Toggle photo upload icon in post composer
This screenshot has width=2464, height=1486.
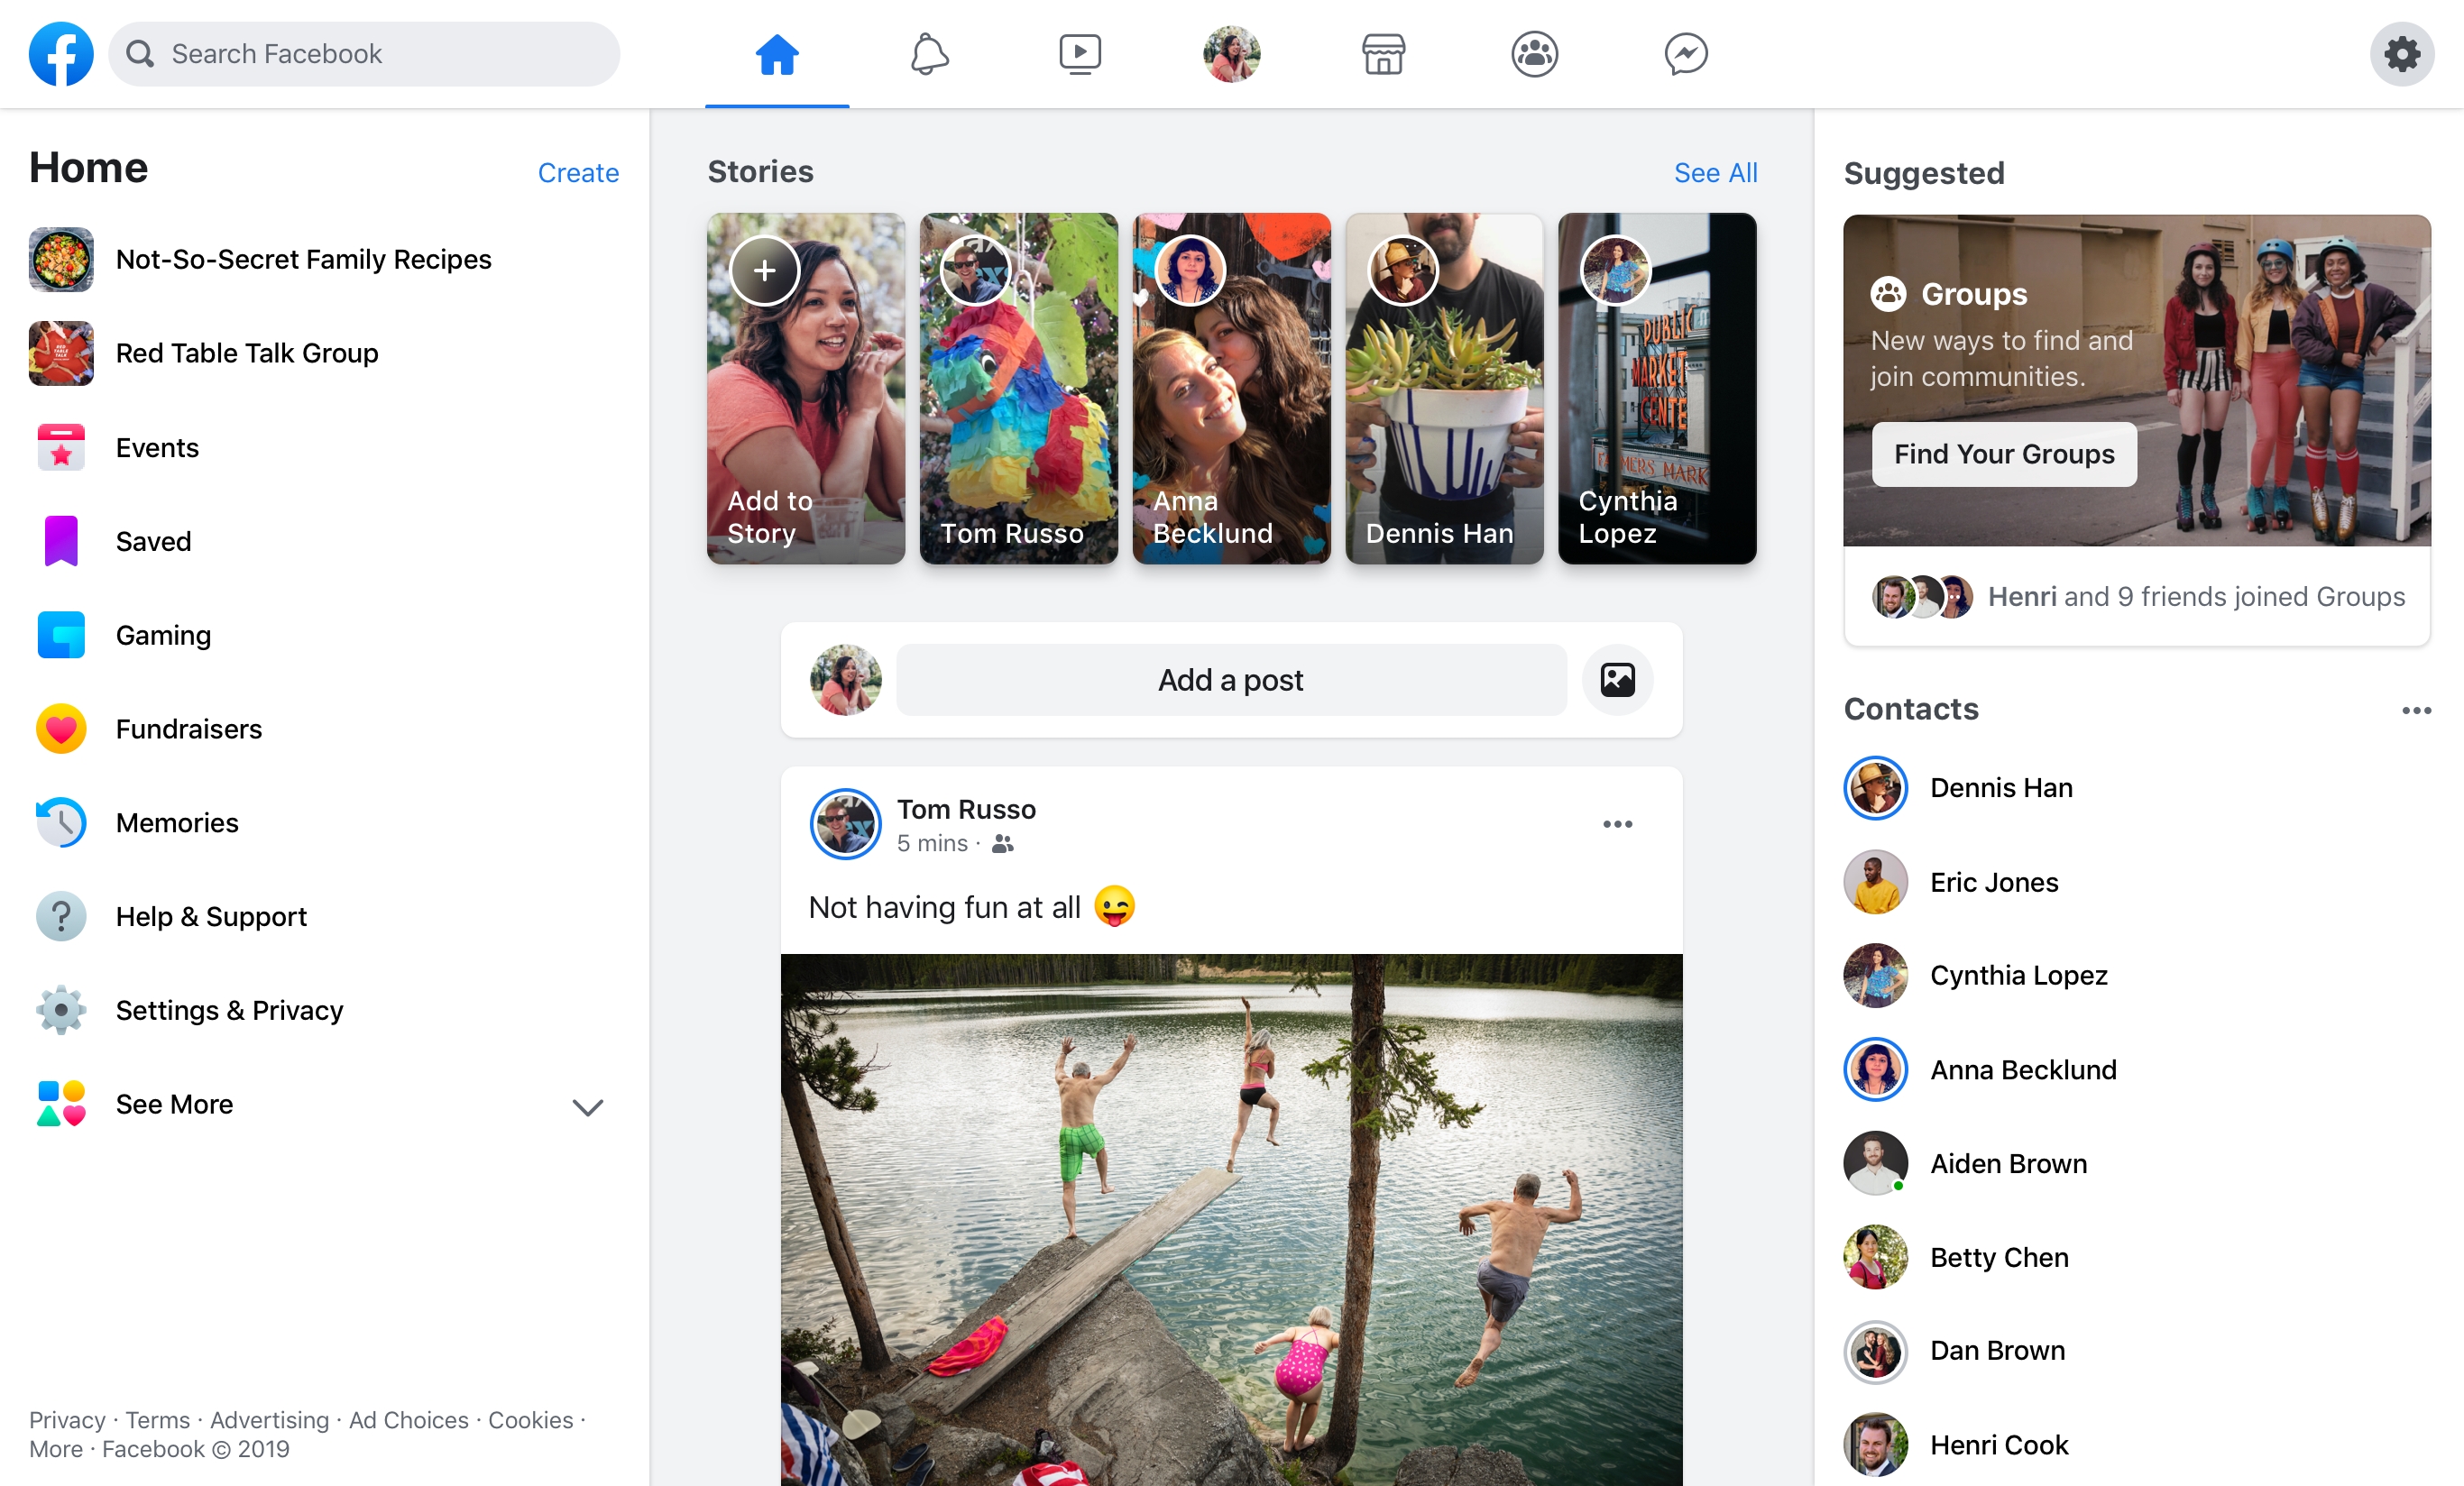[1617, 679]
